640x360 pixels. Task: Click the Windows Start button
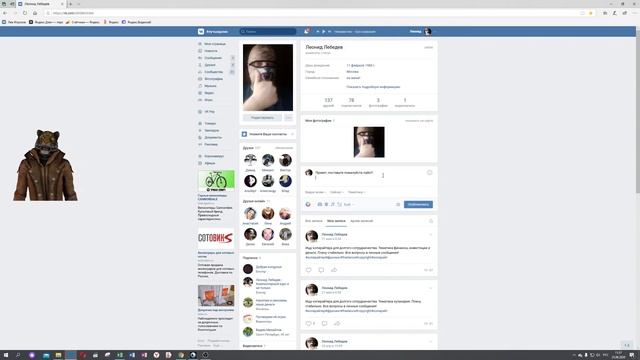(6, 355)
